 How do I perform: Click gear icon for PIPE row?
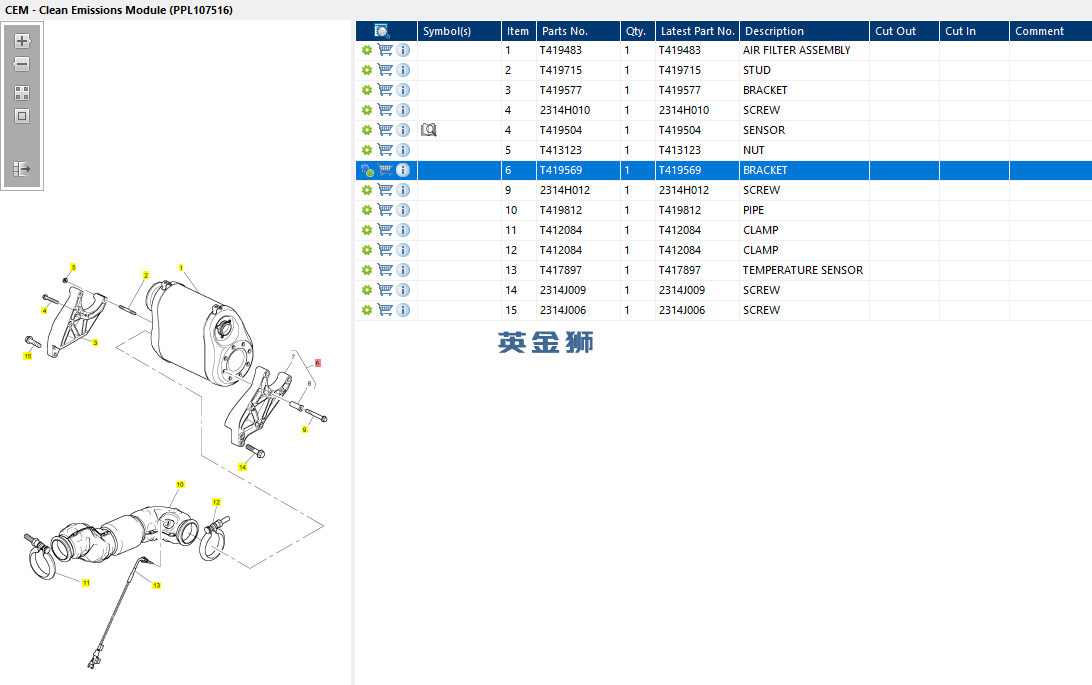coord(367,210)
